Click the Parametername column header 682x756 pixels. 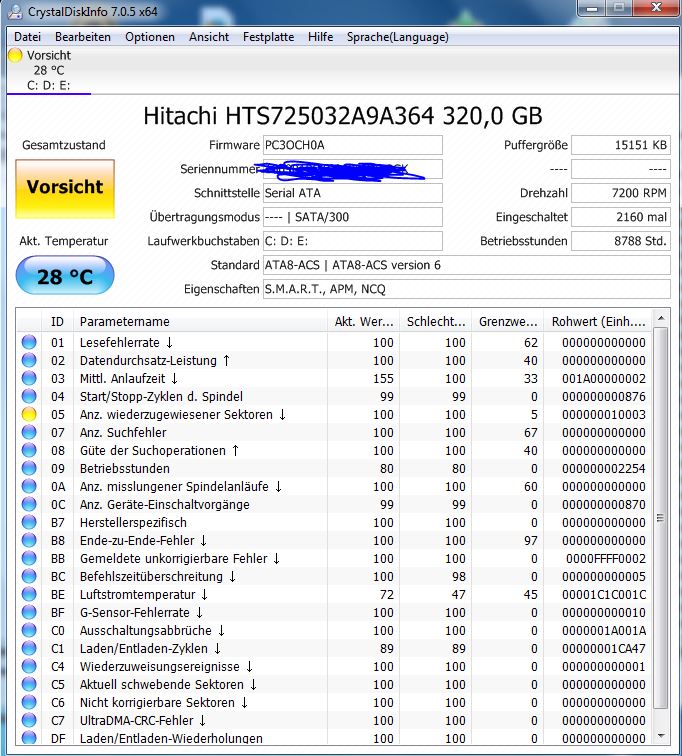tap(200, 322)
